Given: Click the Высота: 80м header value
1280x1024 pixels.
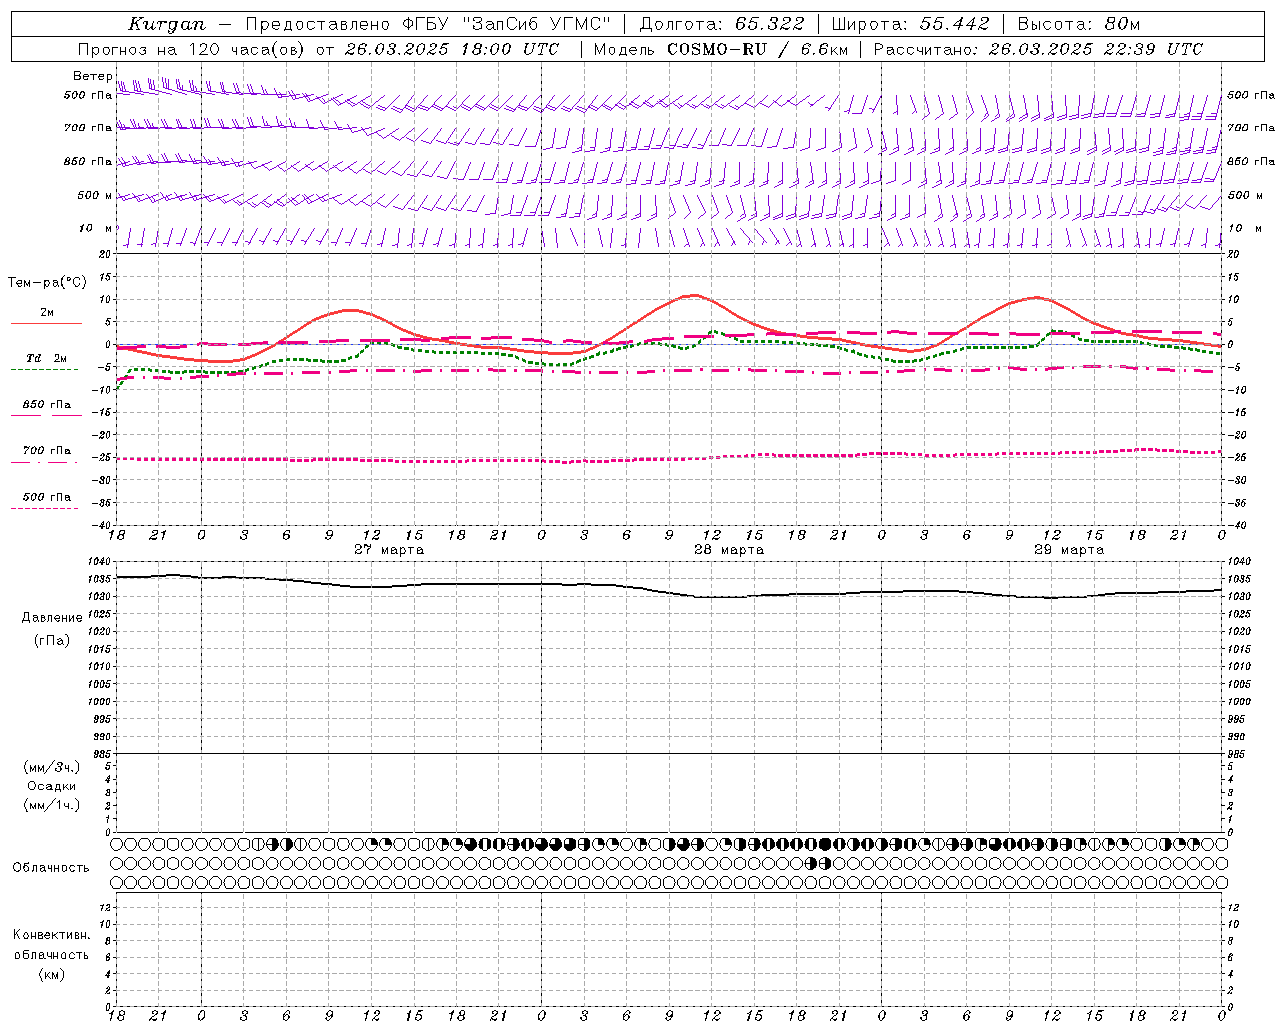Looking at the screenshot, I should 1078,24.
